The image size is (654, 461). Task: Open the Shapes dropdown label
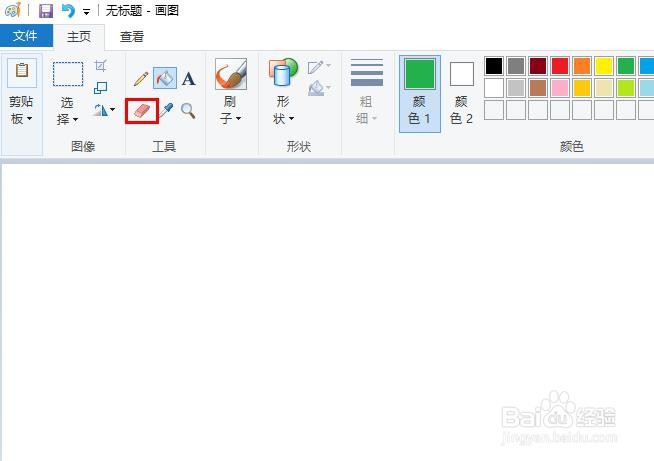tap(283, 110)
